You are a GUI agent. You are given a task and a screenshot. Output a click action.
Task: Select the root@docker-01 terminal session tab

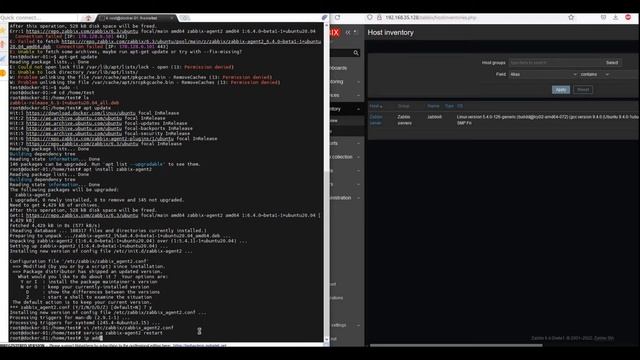pos(137,18)
